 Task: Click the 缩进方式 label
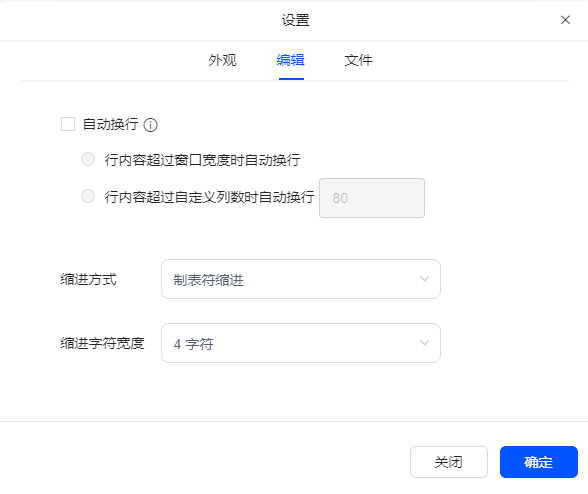pyautogui.click(x=88, y=279)
